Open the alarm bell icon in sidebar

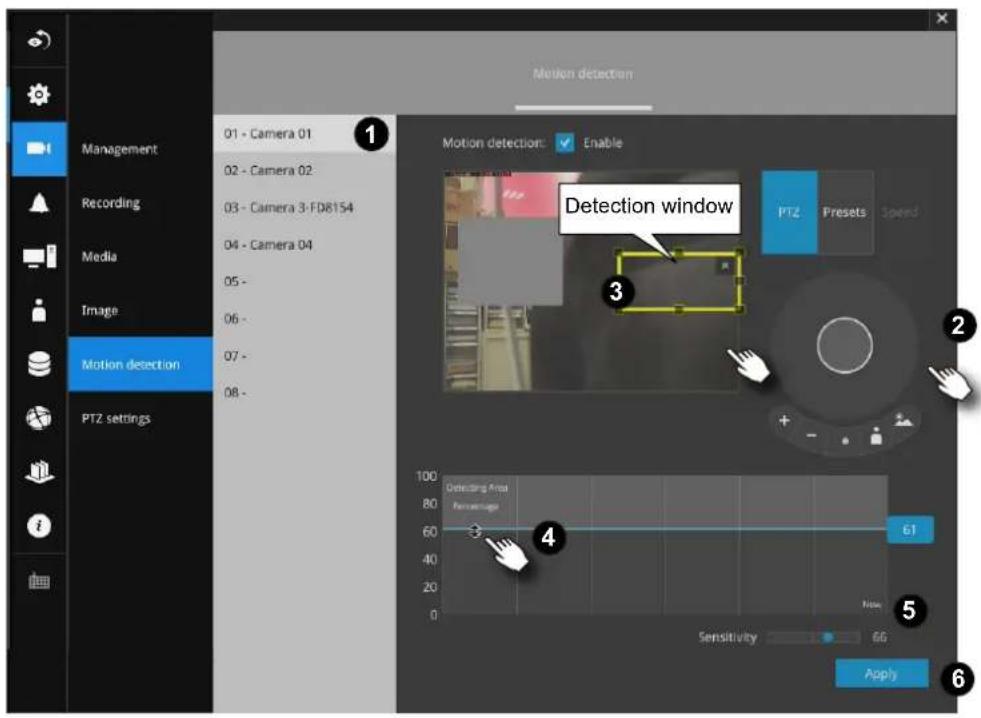[x=39, y=203]
